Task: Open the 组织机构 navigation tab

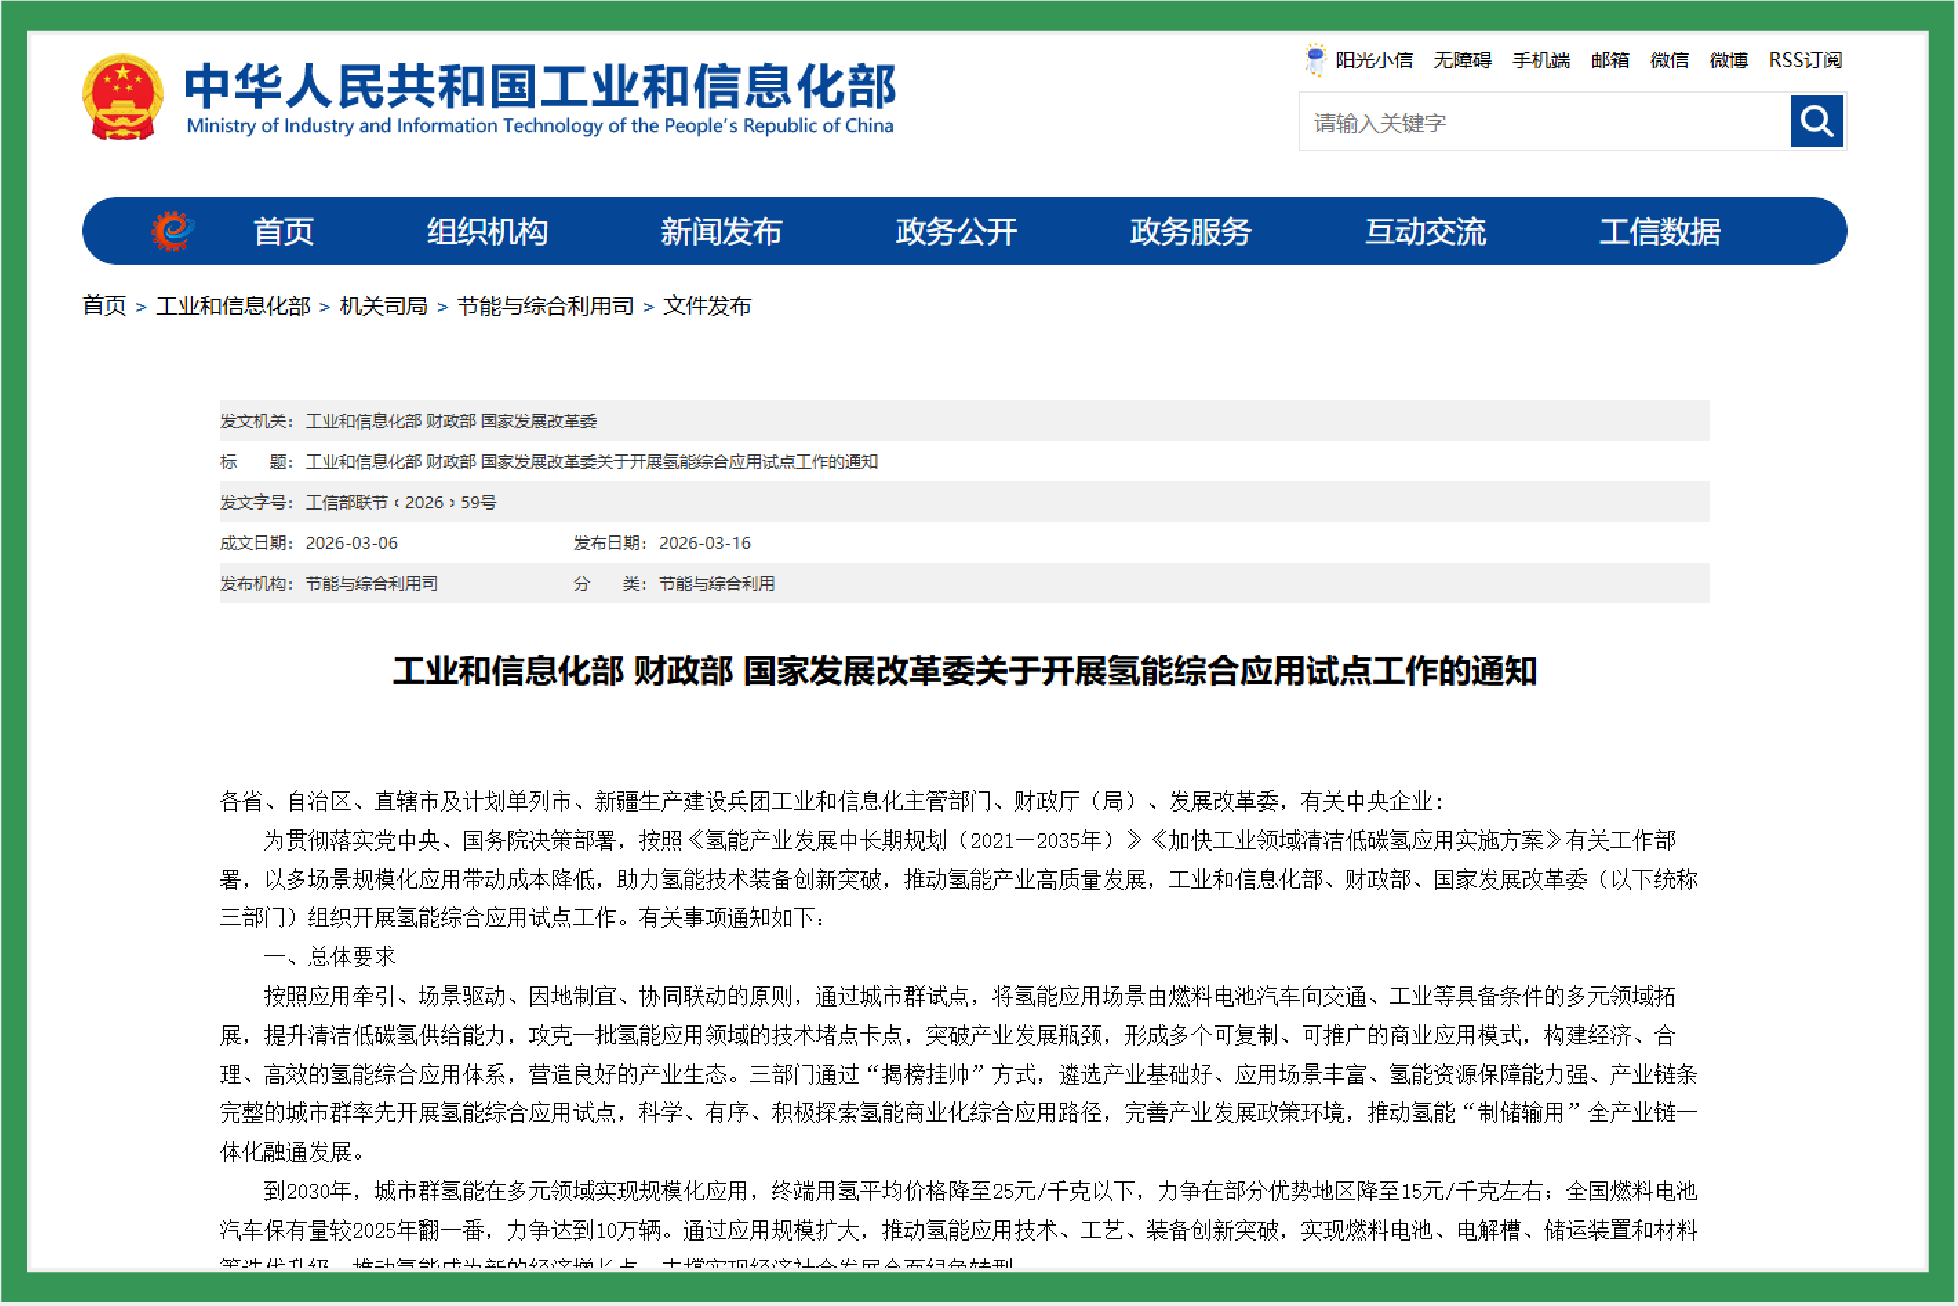Action: [487, 232]
